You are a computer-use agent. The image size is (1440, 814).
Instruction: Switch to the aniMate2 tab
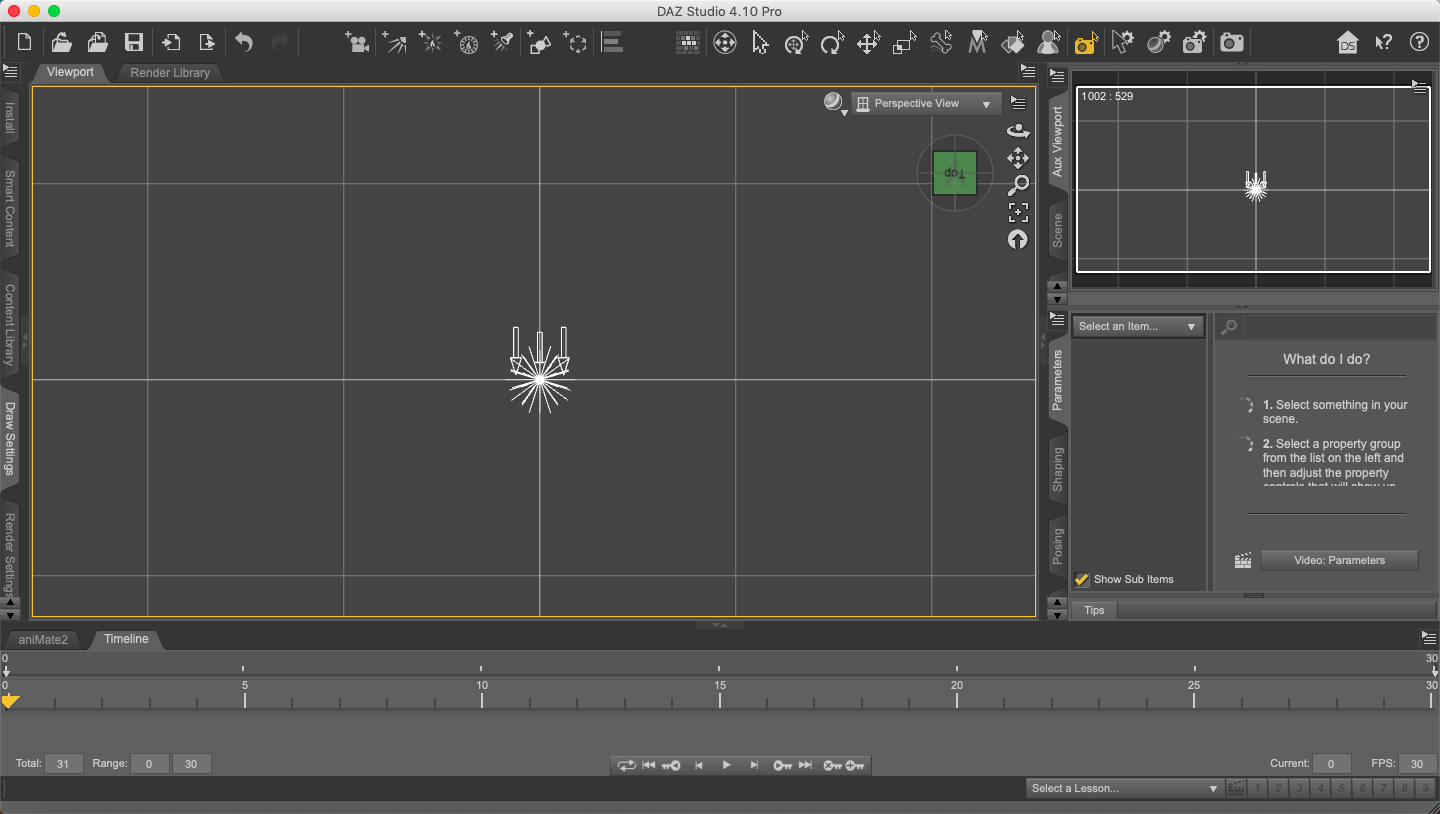click(x=43, y=639)
